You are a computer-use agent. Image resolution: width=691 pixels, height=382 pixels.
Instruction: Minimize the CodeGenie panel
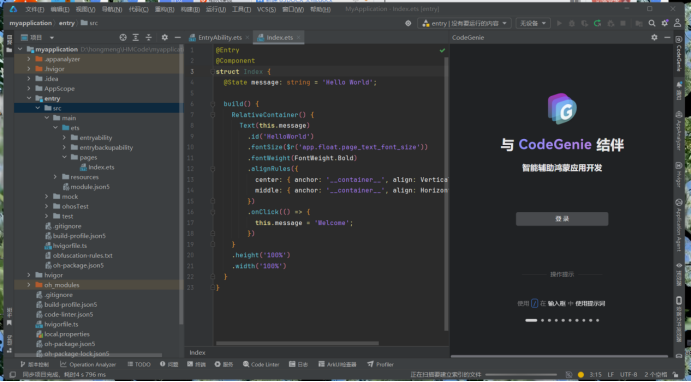tap(667, 37)
